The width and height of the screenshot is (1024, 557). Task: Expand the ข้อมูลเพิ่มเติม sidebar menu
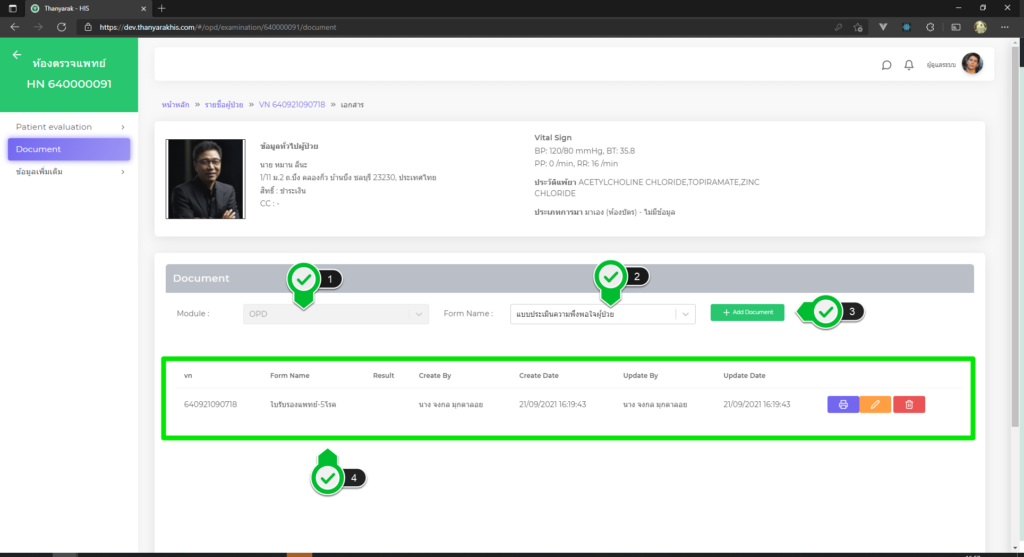point(69,172)
